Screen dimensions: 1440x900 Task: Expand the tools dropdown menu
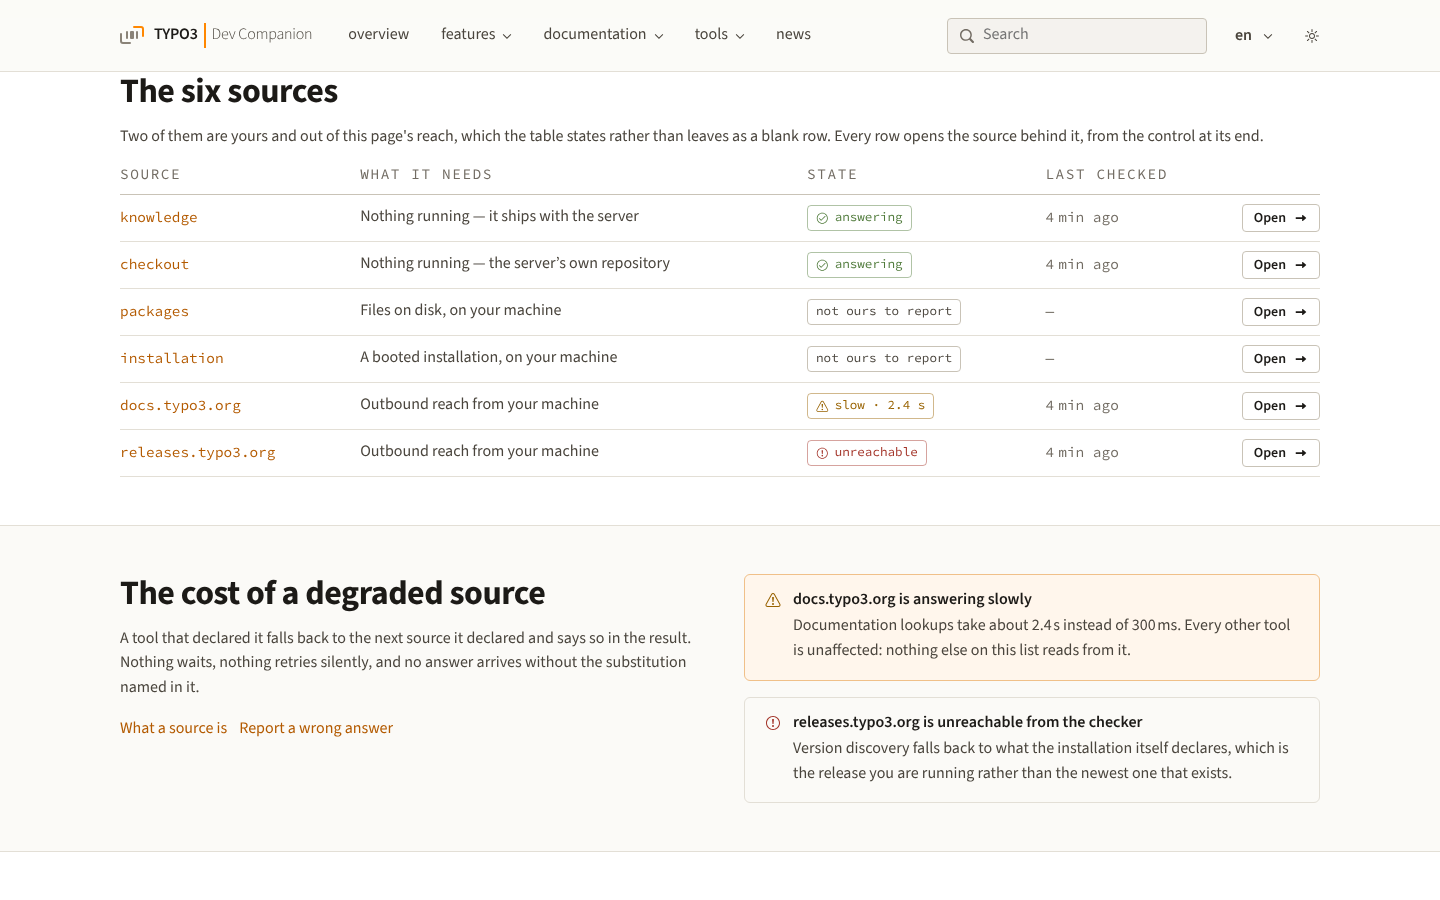click(719, 35)
